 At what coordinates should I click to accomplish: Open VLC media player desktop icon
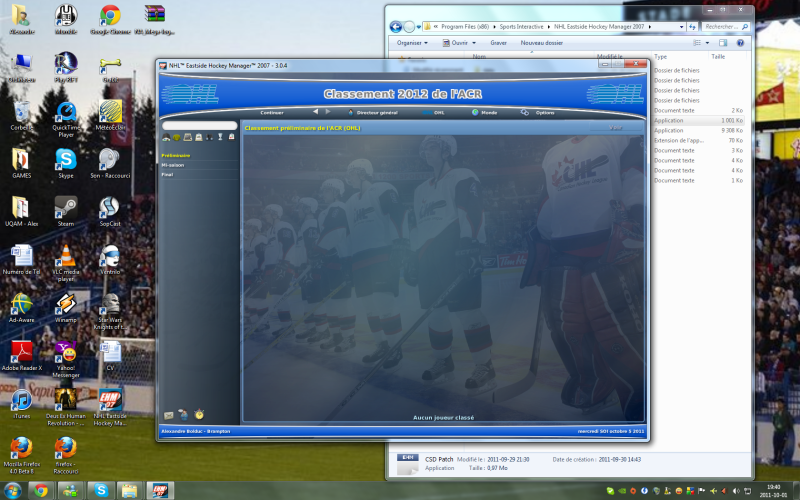pyautogui.click(x=66, y=262)
